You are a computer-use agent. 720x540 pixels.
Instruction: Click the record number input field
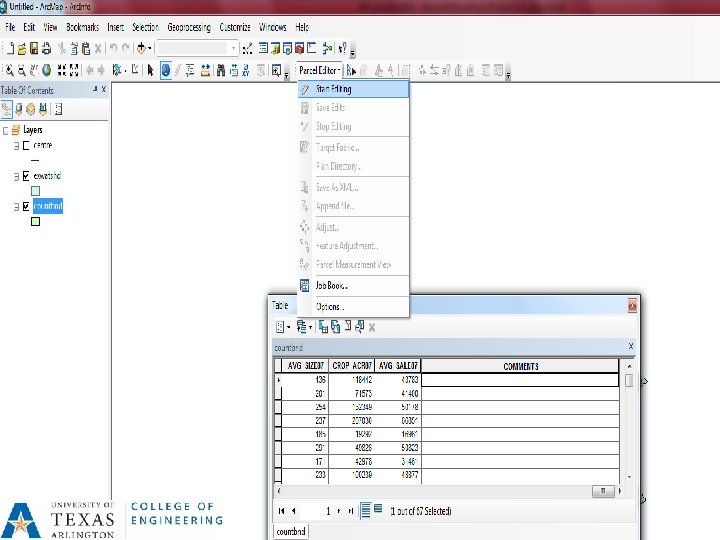click(316, 511)
